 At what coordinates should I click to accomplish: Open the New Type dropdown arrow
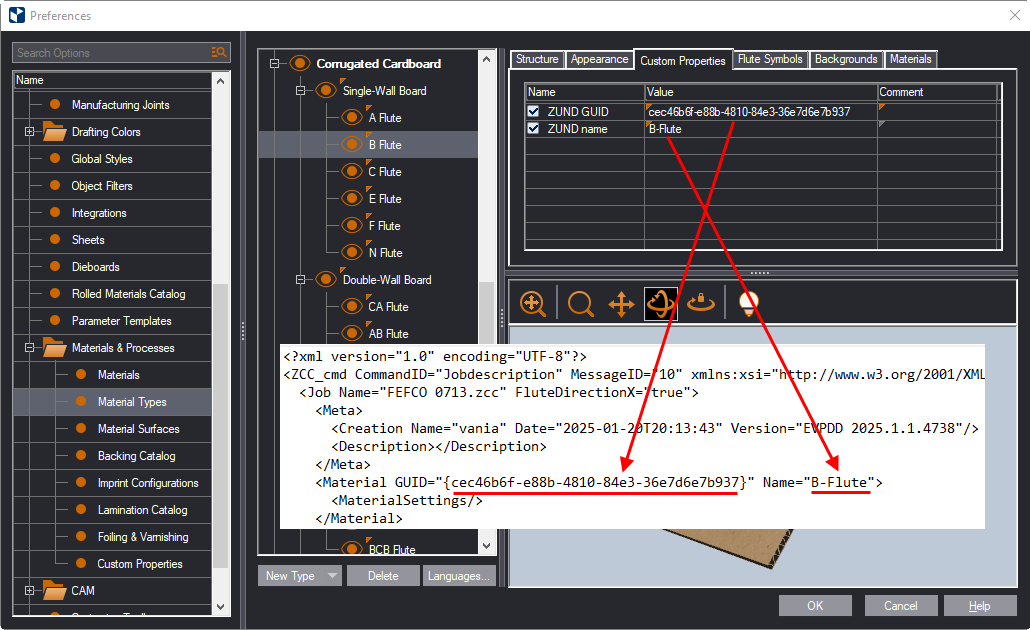pos(332,576)
